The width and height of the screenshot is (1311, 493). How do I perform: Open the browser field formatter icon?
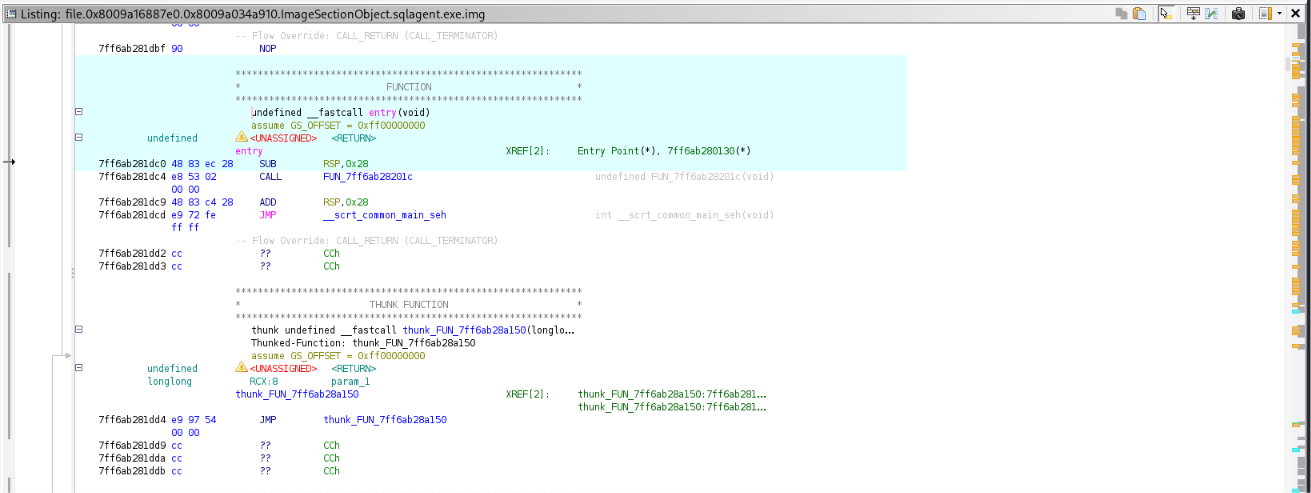coord(1193,13)
